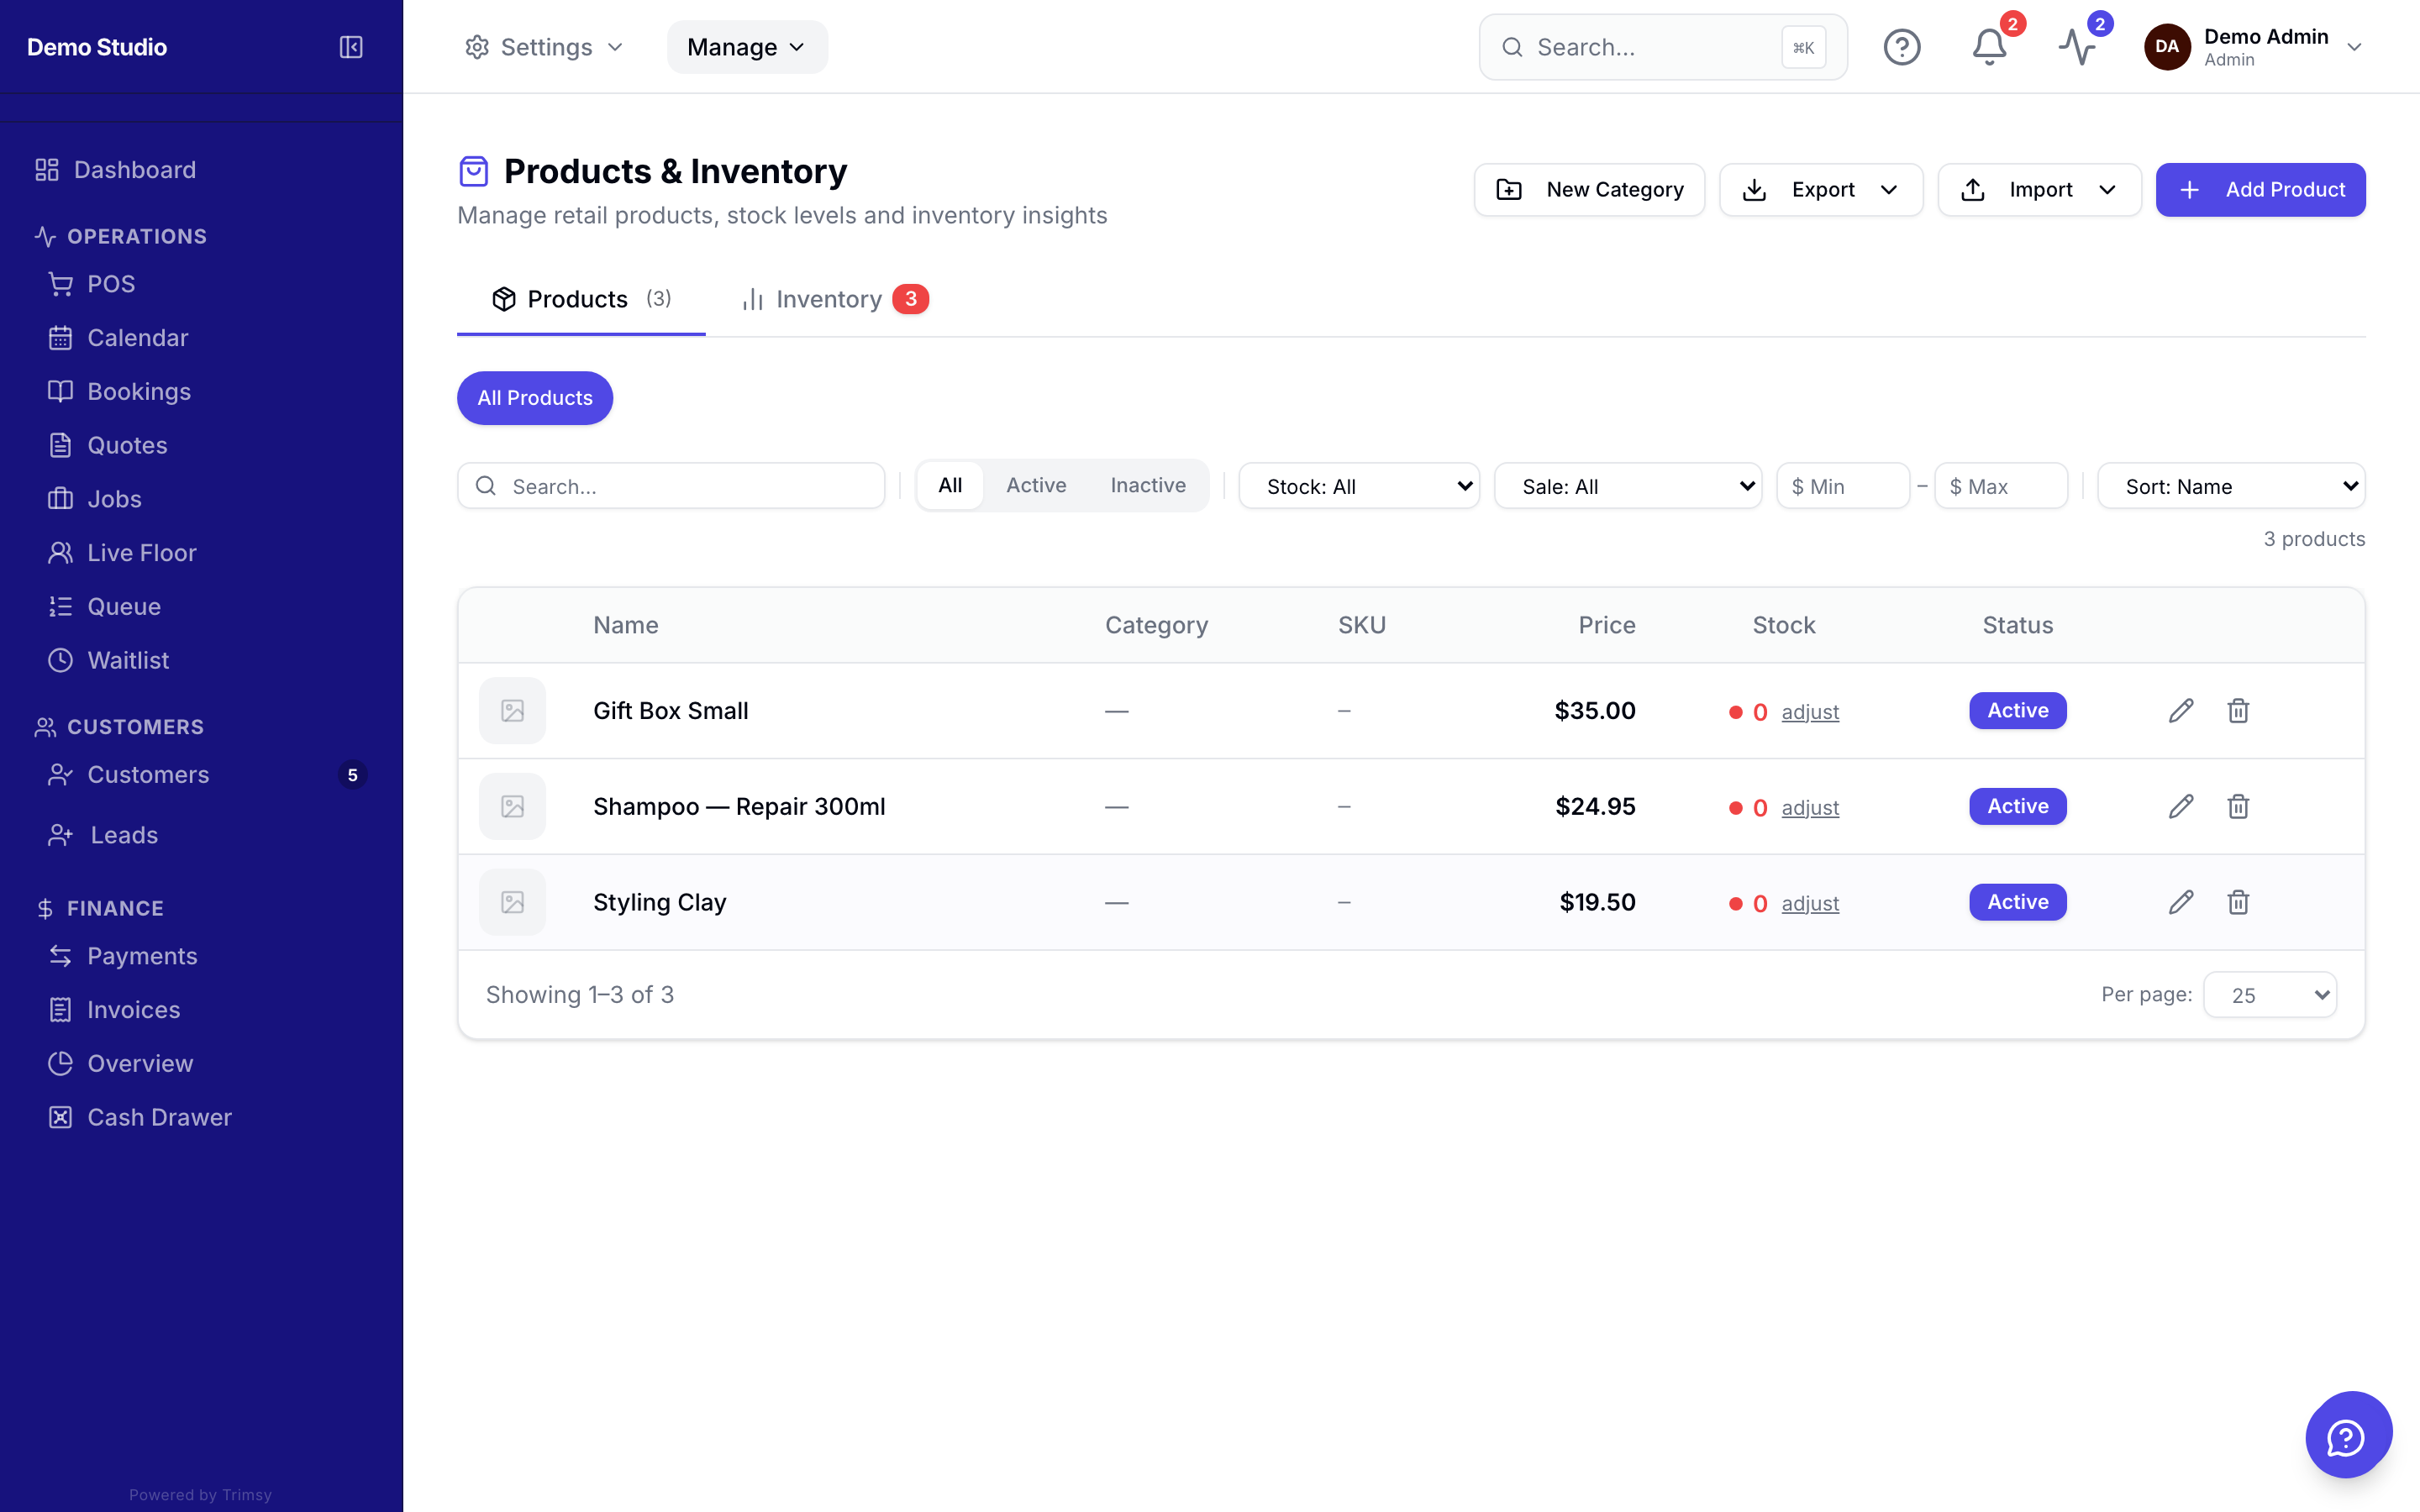Open the Stock: All filter dropdown
This screenshot has height=1512, width=2420.
point(1358,486)
